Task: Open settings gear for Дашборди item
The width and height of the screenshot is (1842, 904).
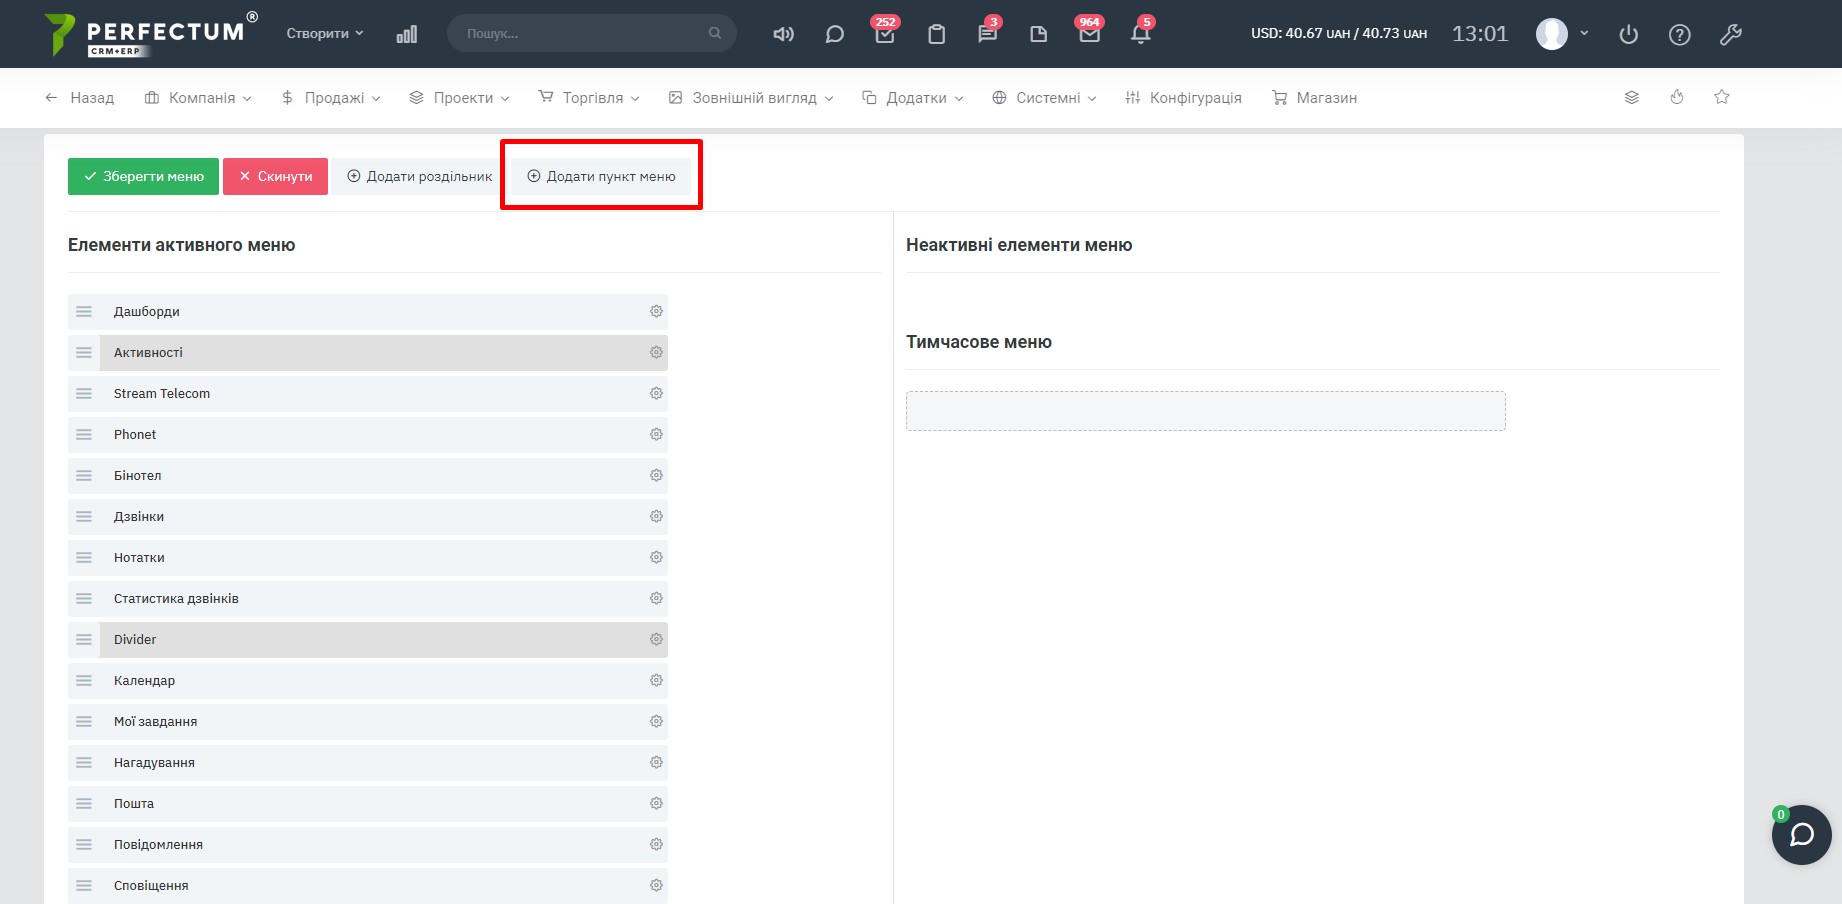Action: click(x=656, y=312)
